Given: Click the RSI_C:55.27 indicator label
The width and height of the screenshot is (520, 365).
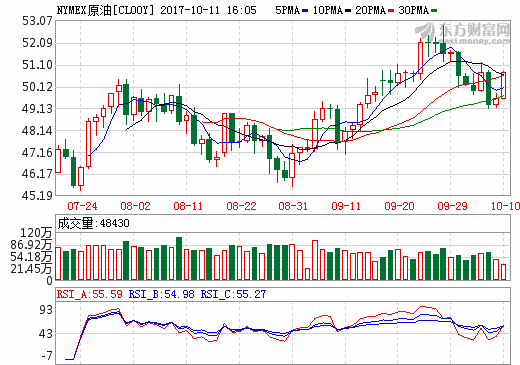Looking at the screenshot, I should (x=233, y=294).
